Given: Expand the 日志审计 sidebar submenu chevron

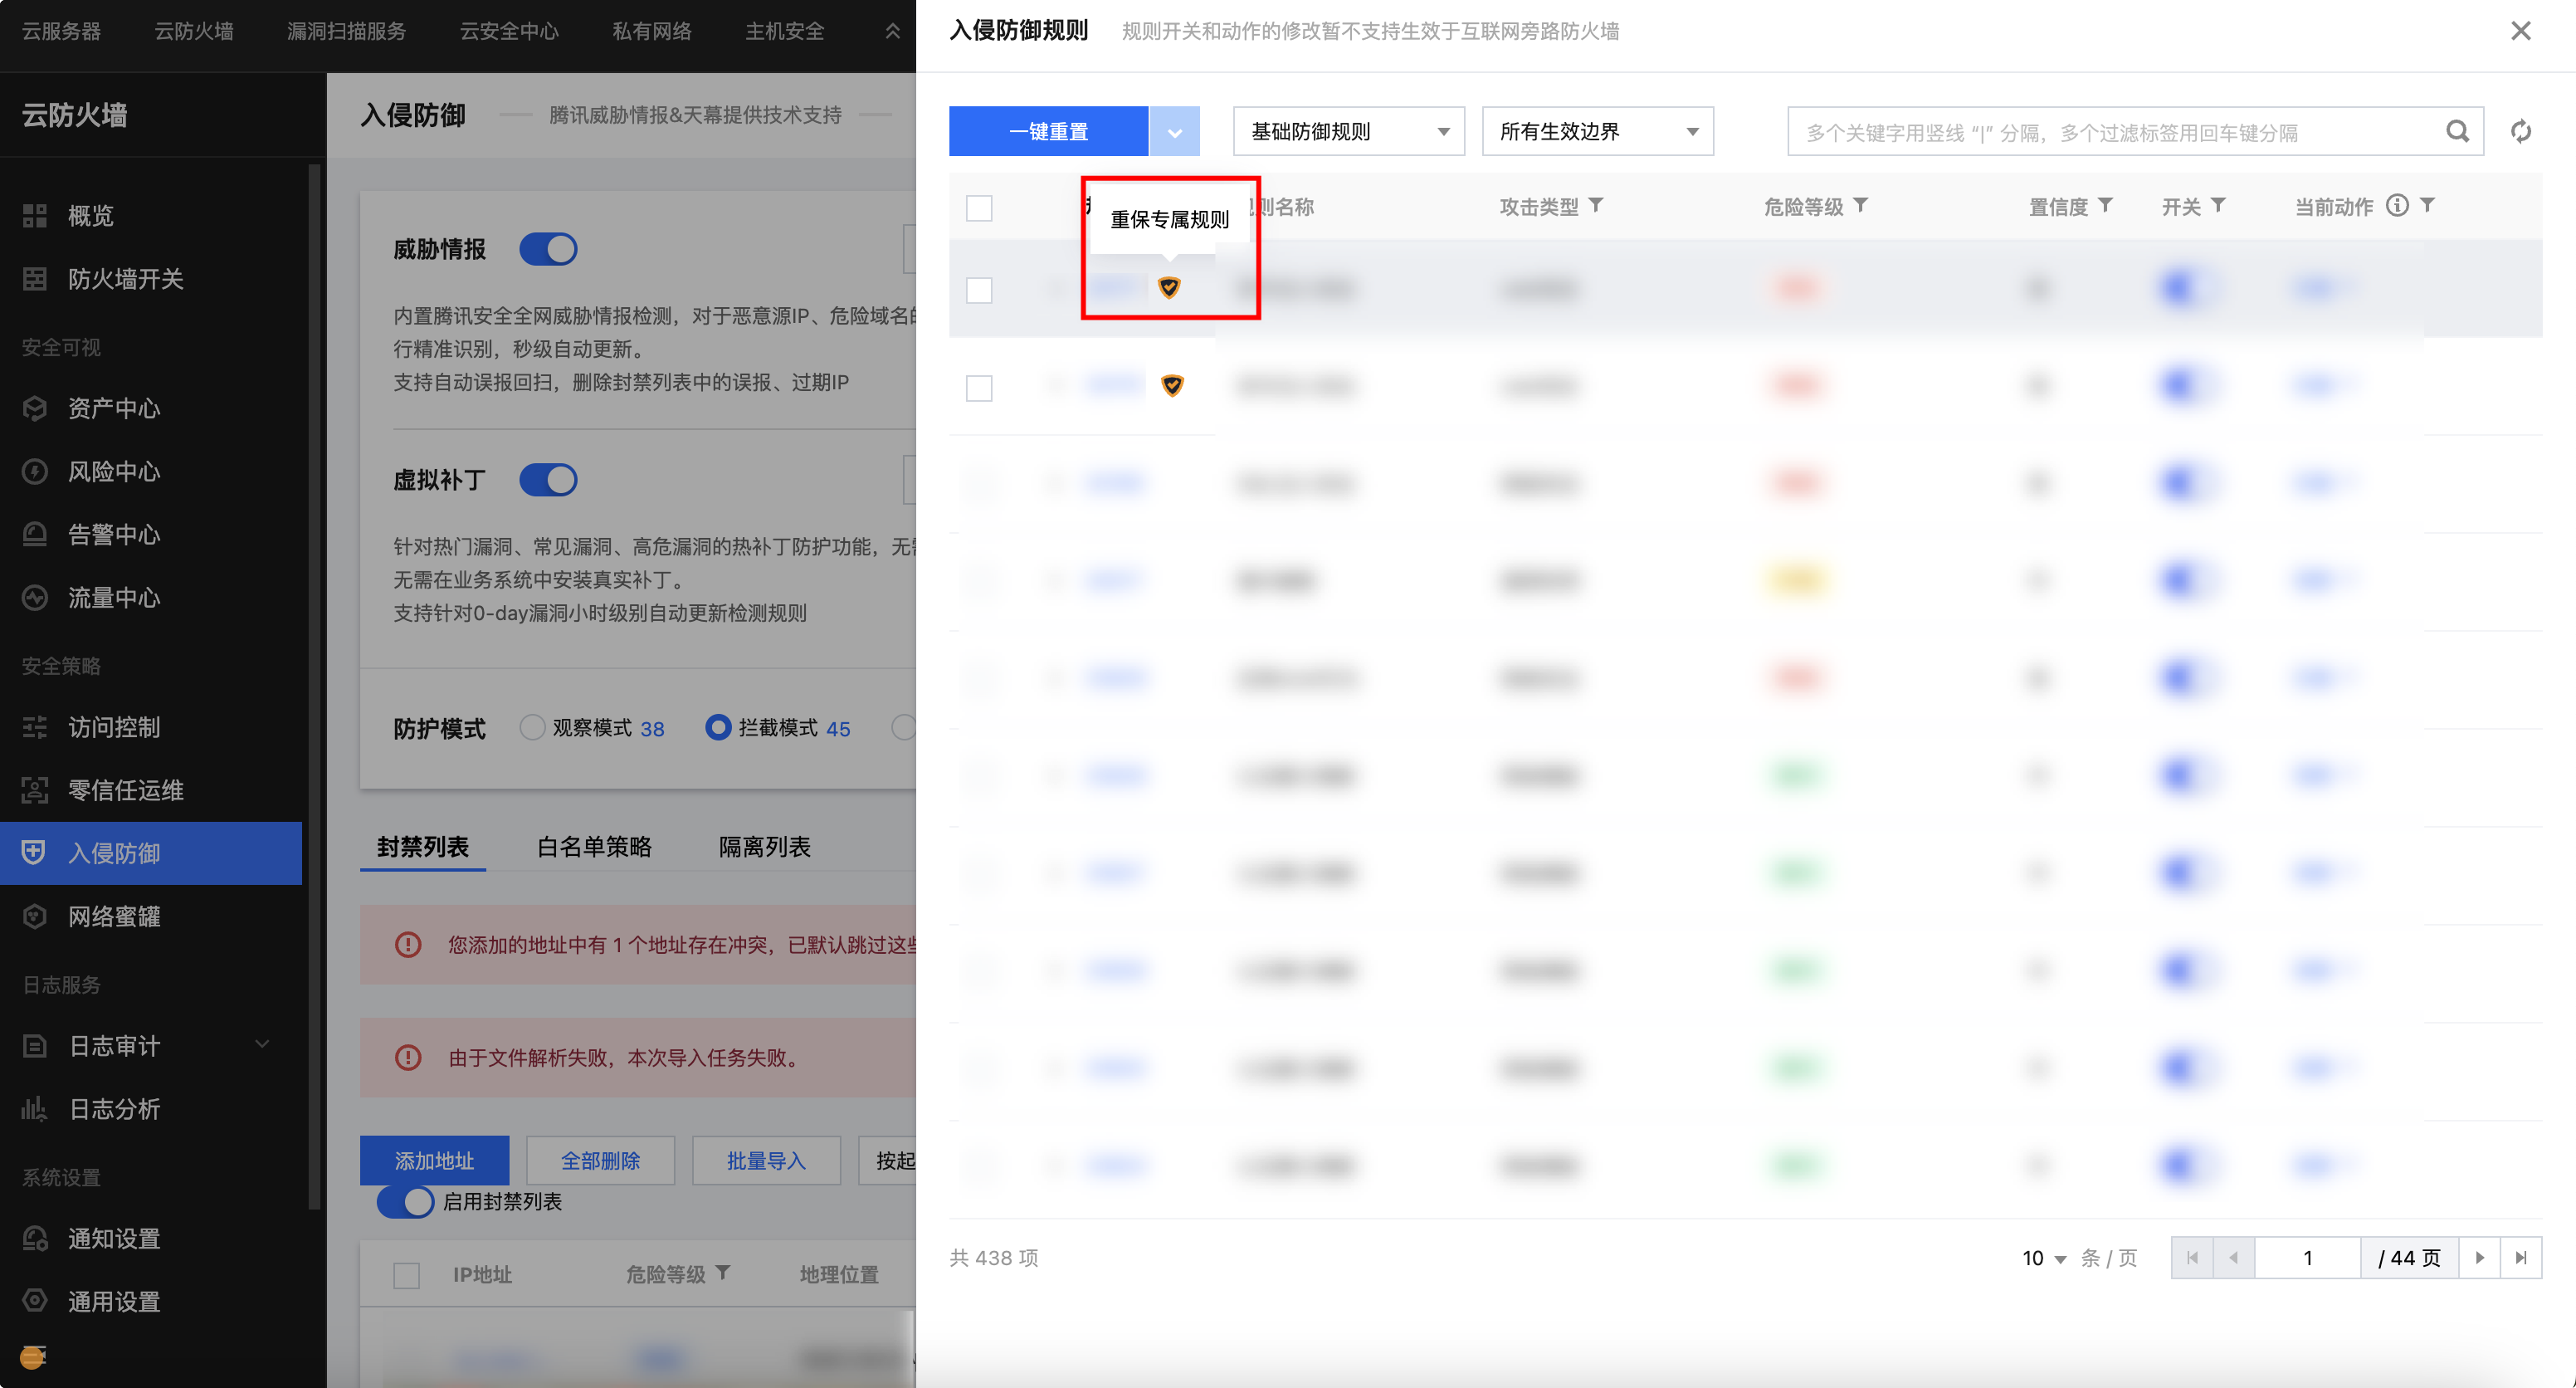Looking at the screenshot, I should point(262,1045).
